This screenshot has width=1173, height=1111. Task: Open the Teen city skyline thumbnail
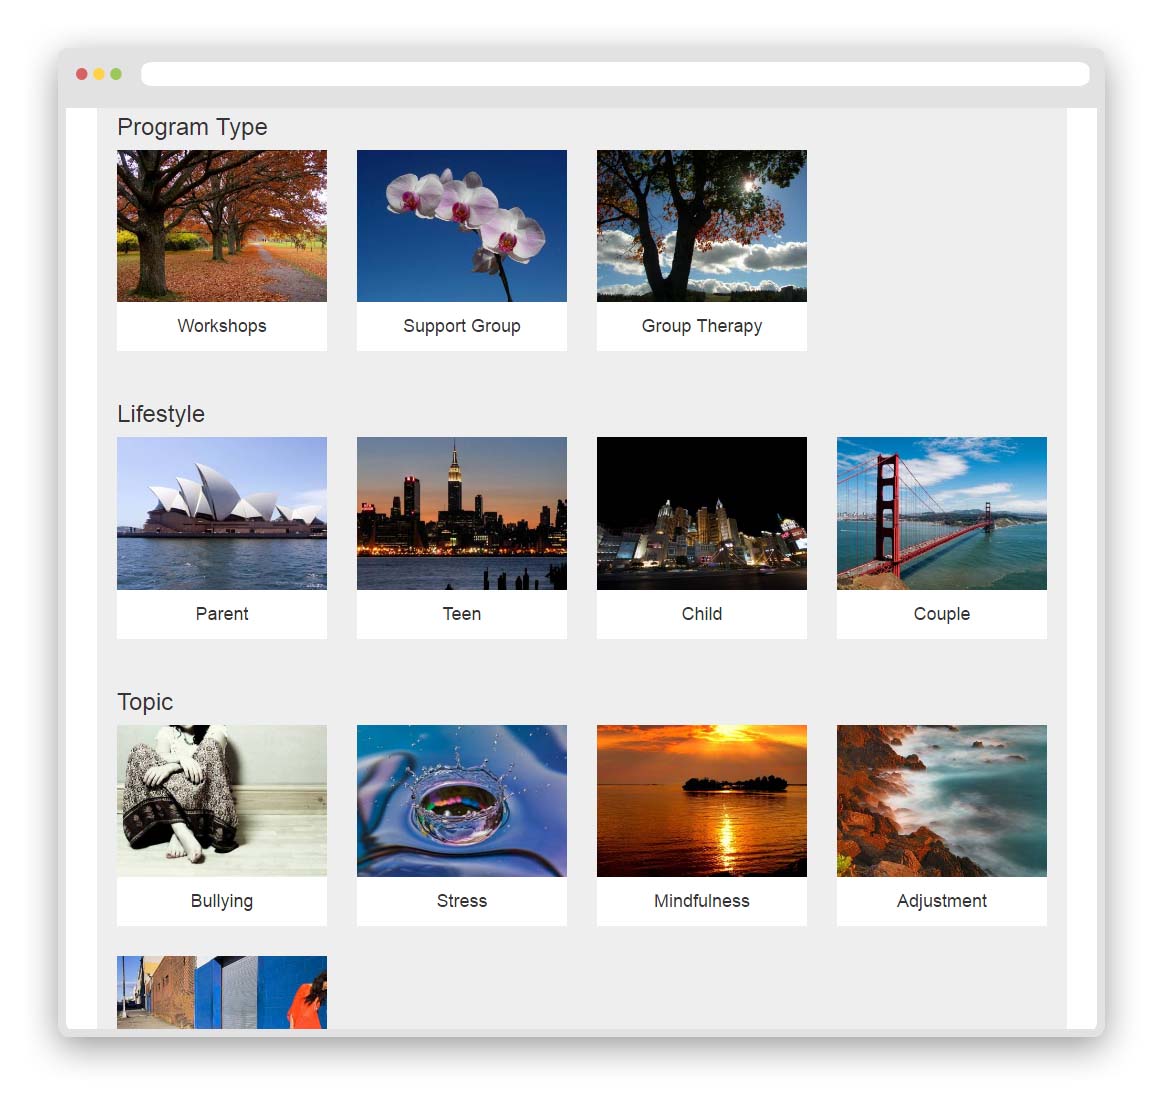462,513
